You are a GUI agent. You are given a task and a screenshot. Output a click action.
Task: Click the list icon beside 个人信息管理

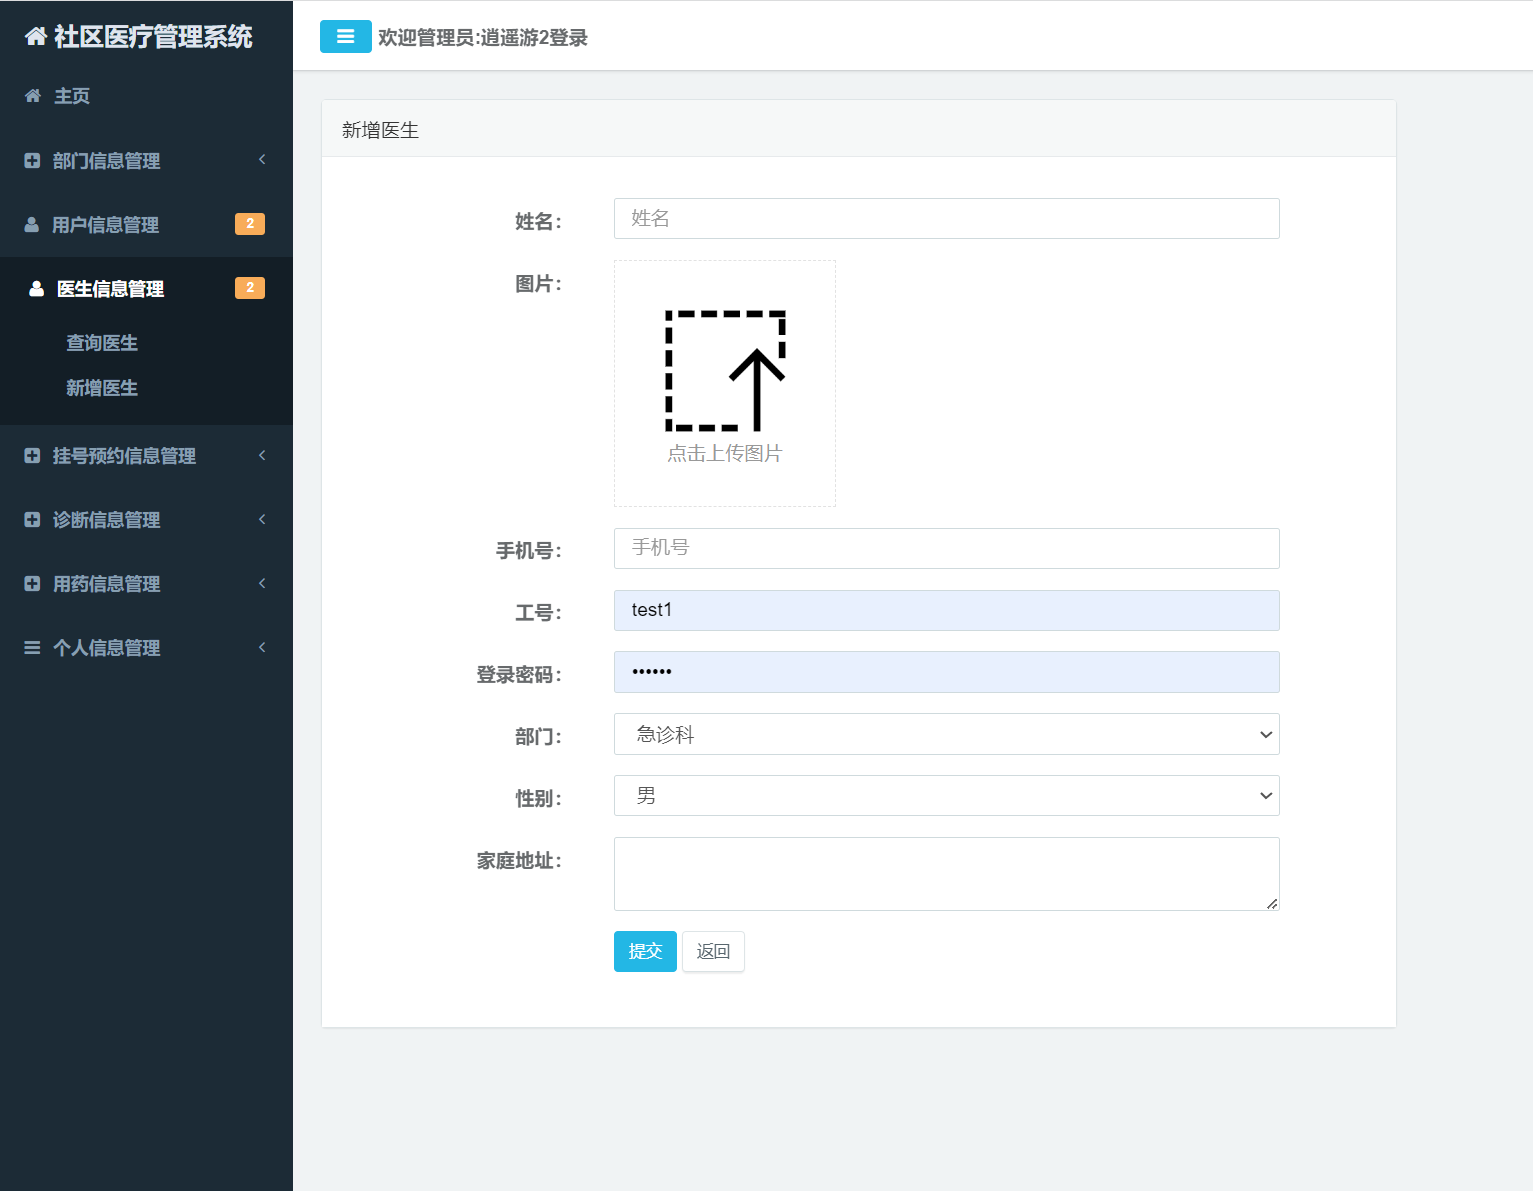[32, 647]
